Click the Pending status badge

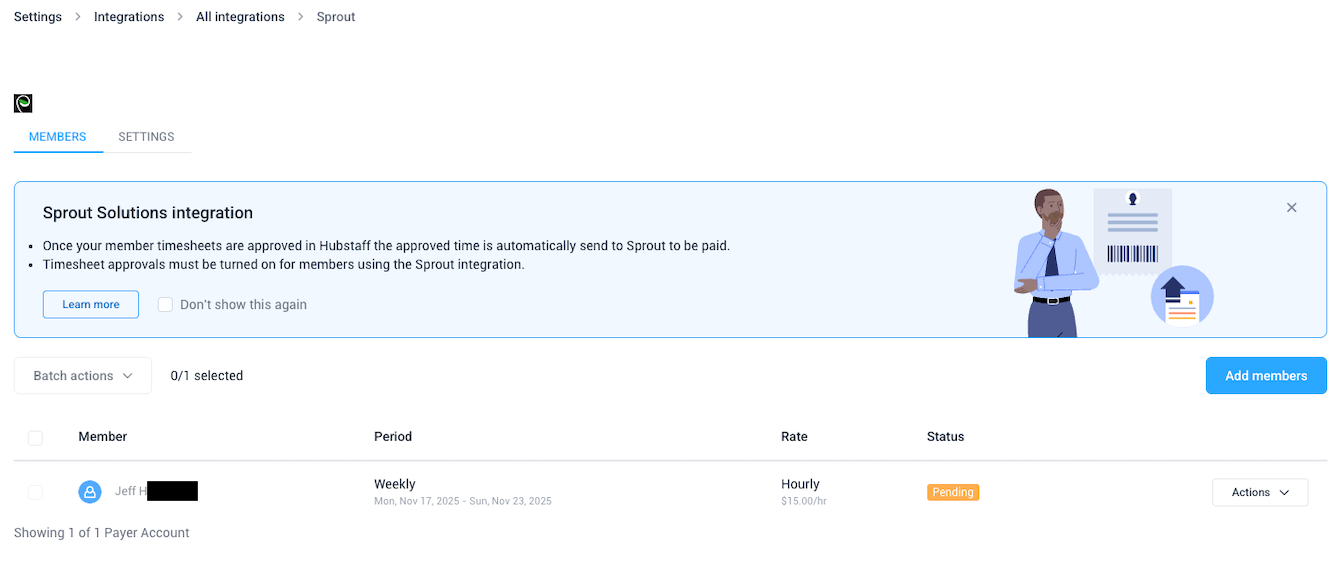click(952, 493)
